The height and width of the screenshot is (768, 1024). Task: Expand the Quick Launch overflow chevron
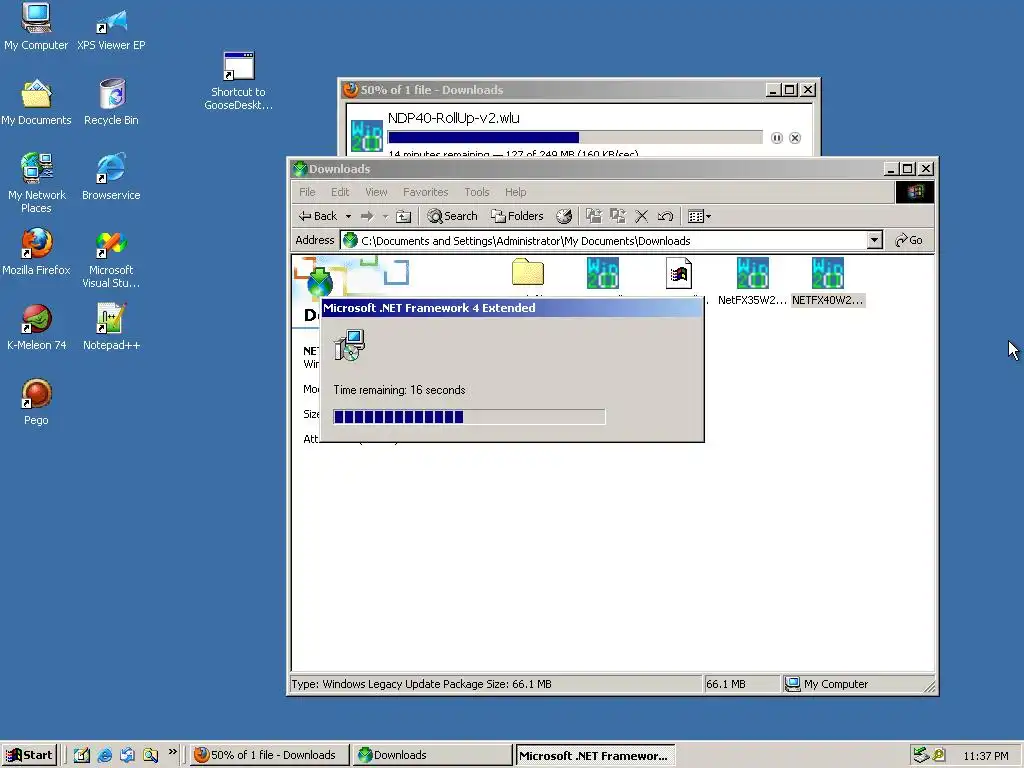point(172,752)
